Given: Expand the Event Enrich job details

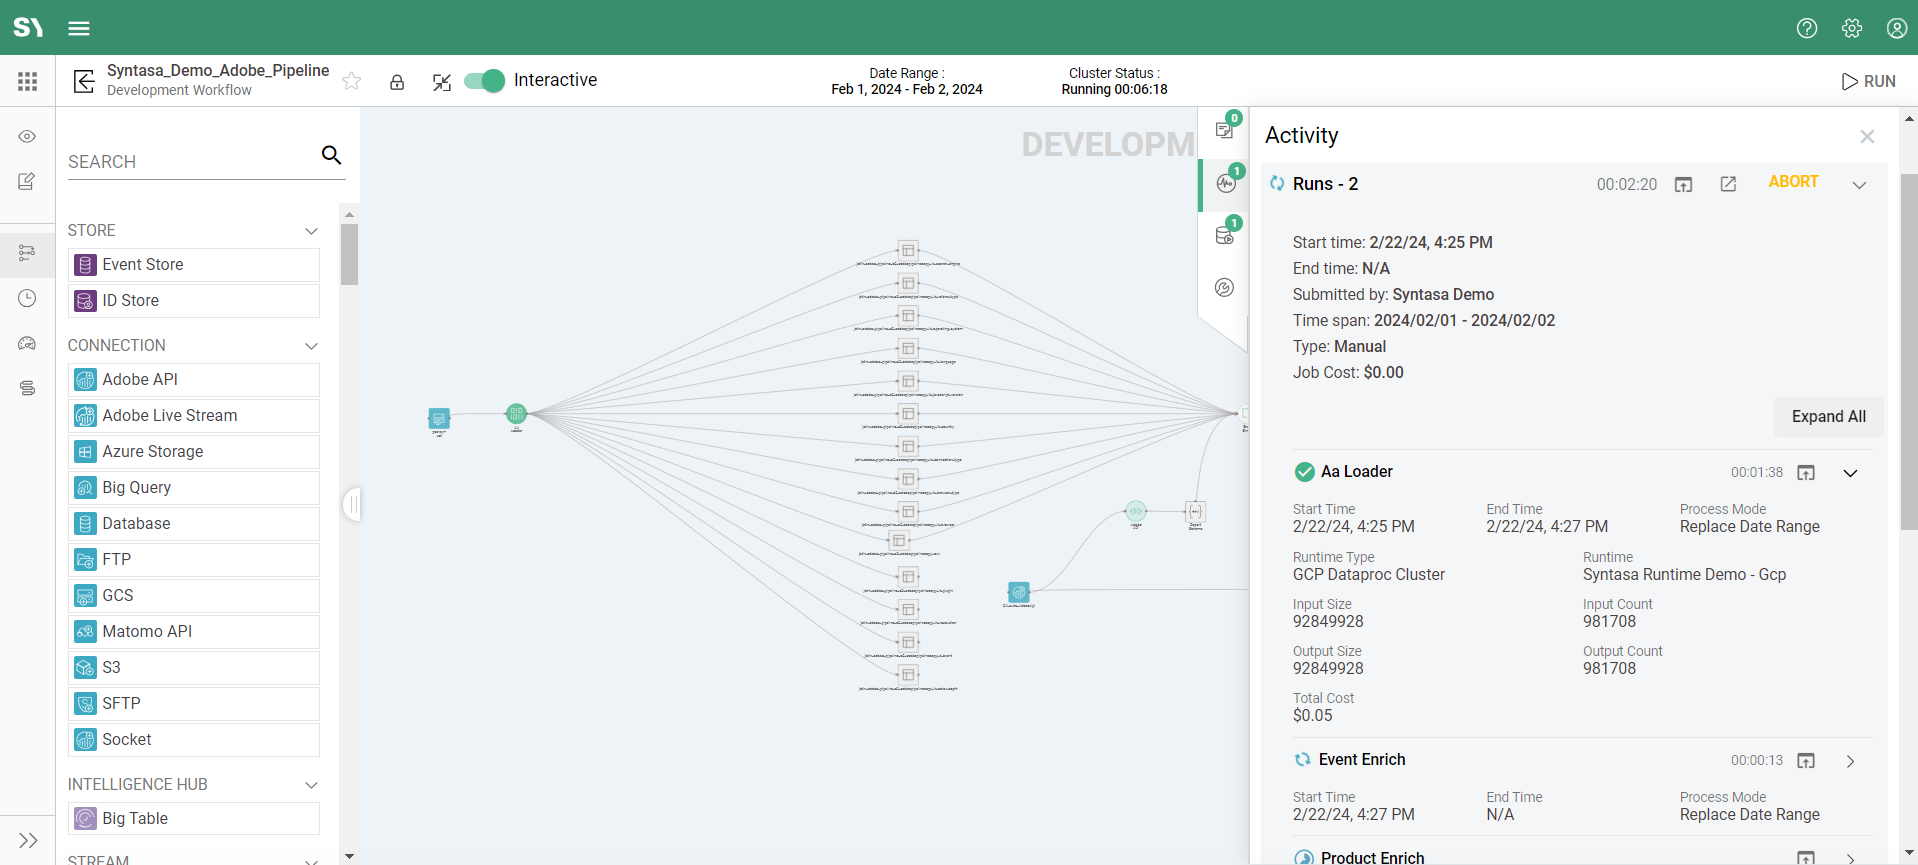Looking at the screenshot, I should point(1850,761).
